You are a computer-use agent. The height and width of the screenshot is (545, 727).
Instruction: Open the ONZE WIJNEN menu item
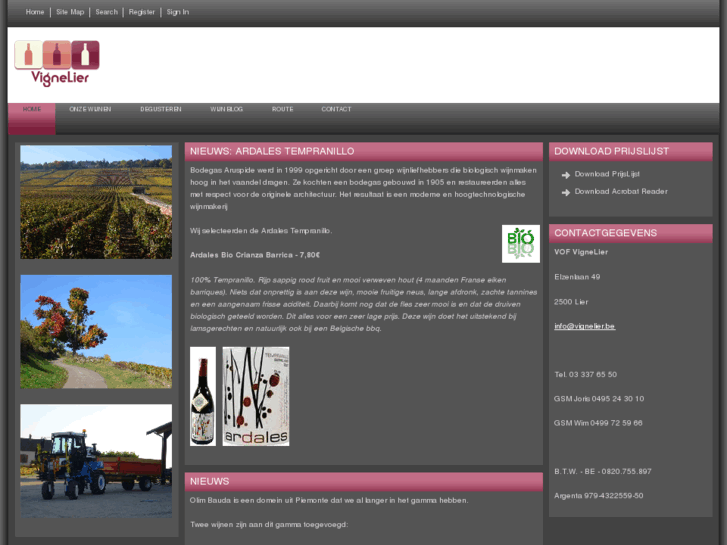pos(90,109)
